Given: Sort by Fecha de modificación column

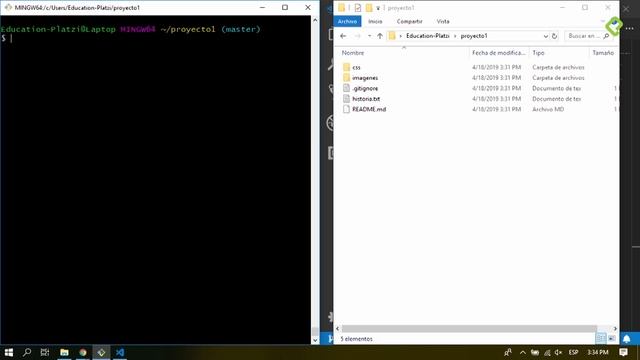Looking at the screenshot, I should (x=499, y=53).
